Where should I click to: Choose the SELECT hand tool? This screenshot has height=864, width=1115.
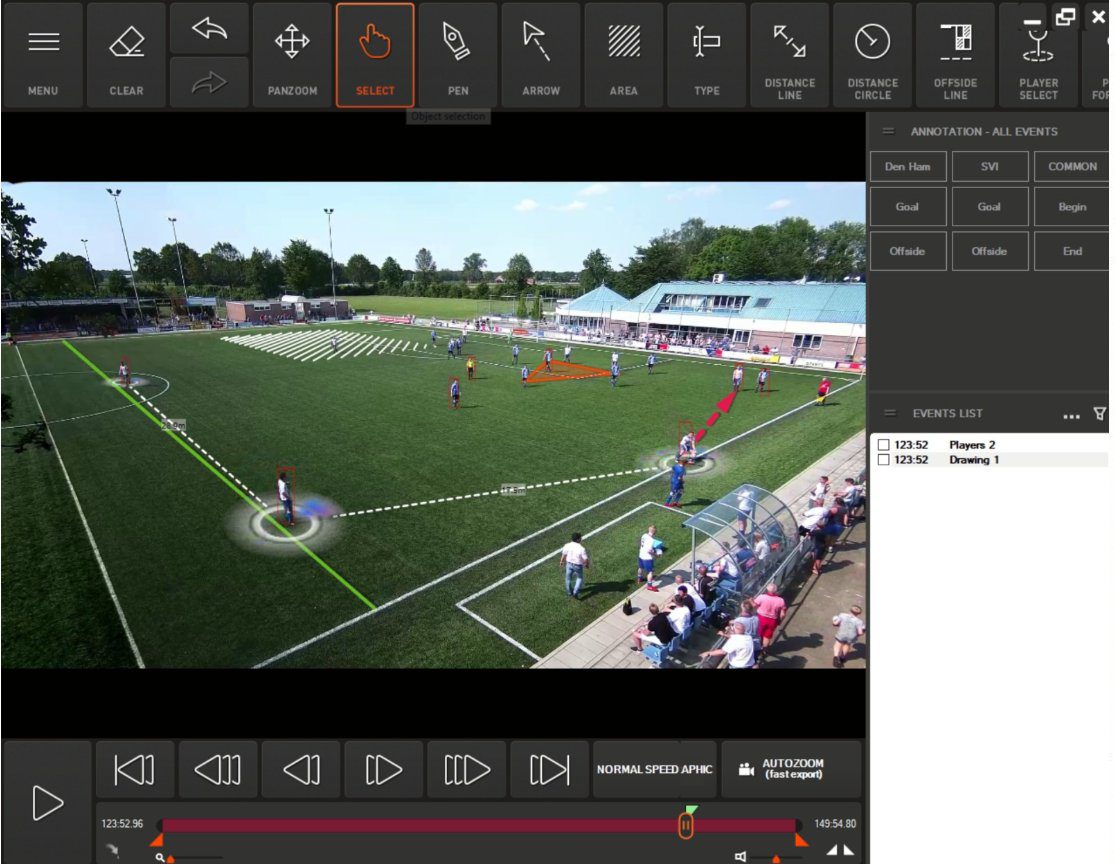pyautogui.click(x=375, y=55)
